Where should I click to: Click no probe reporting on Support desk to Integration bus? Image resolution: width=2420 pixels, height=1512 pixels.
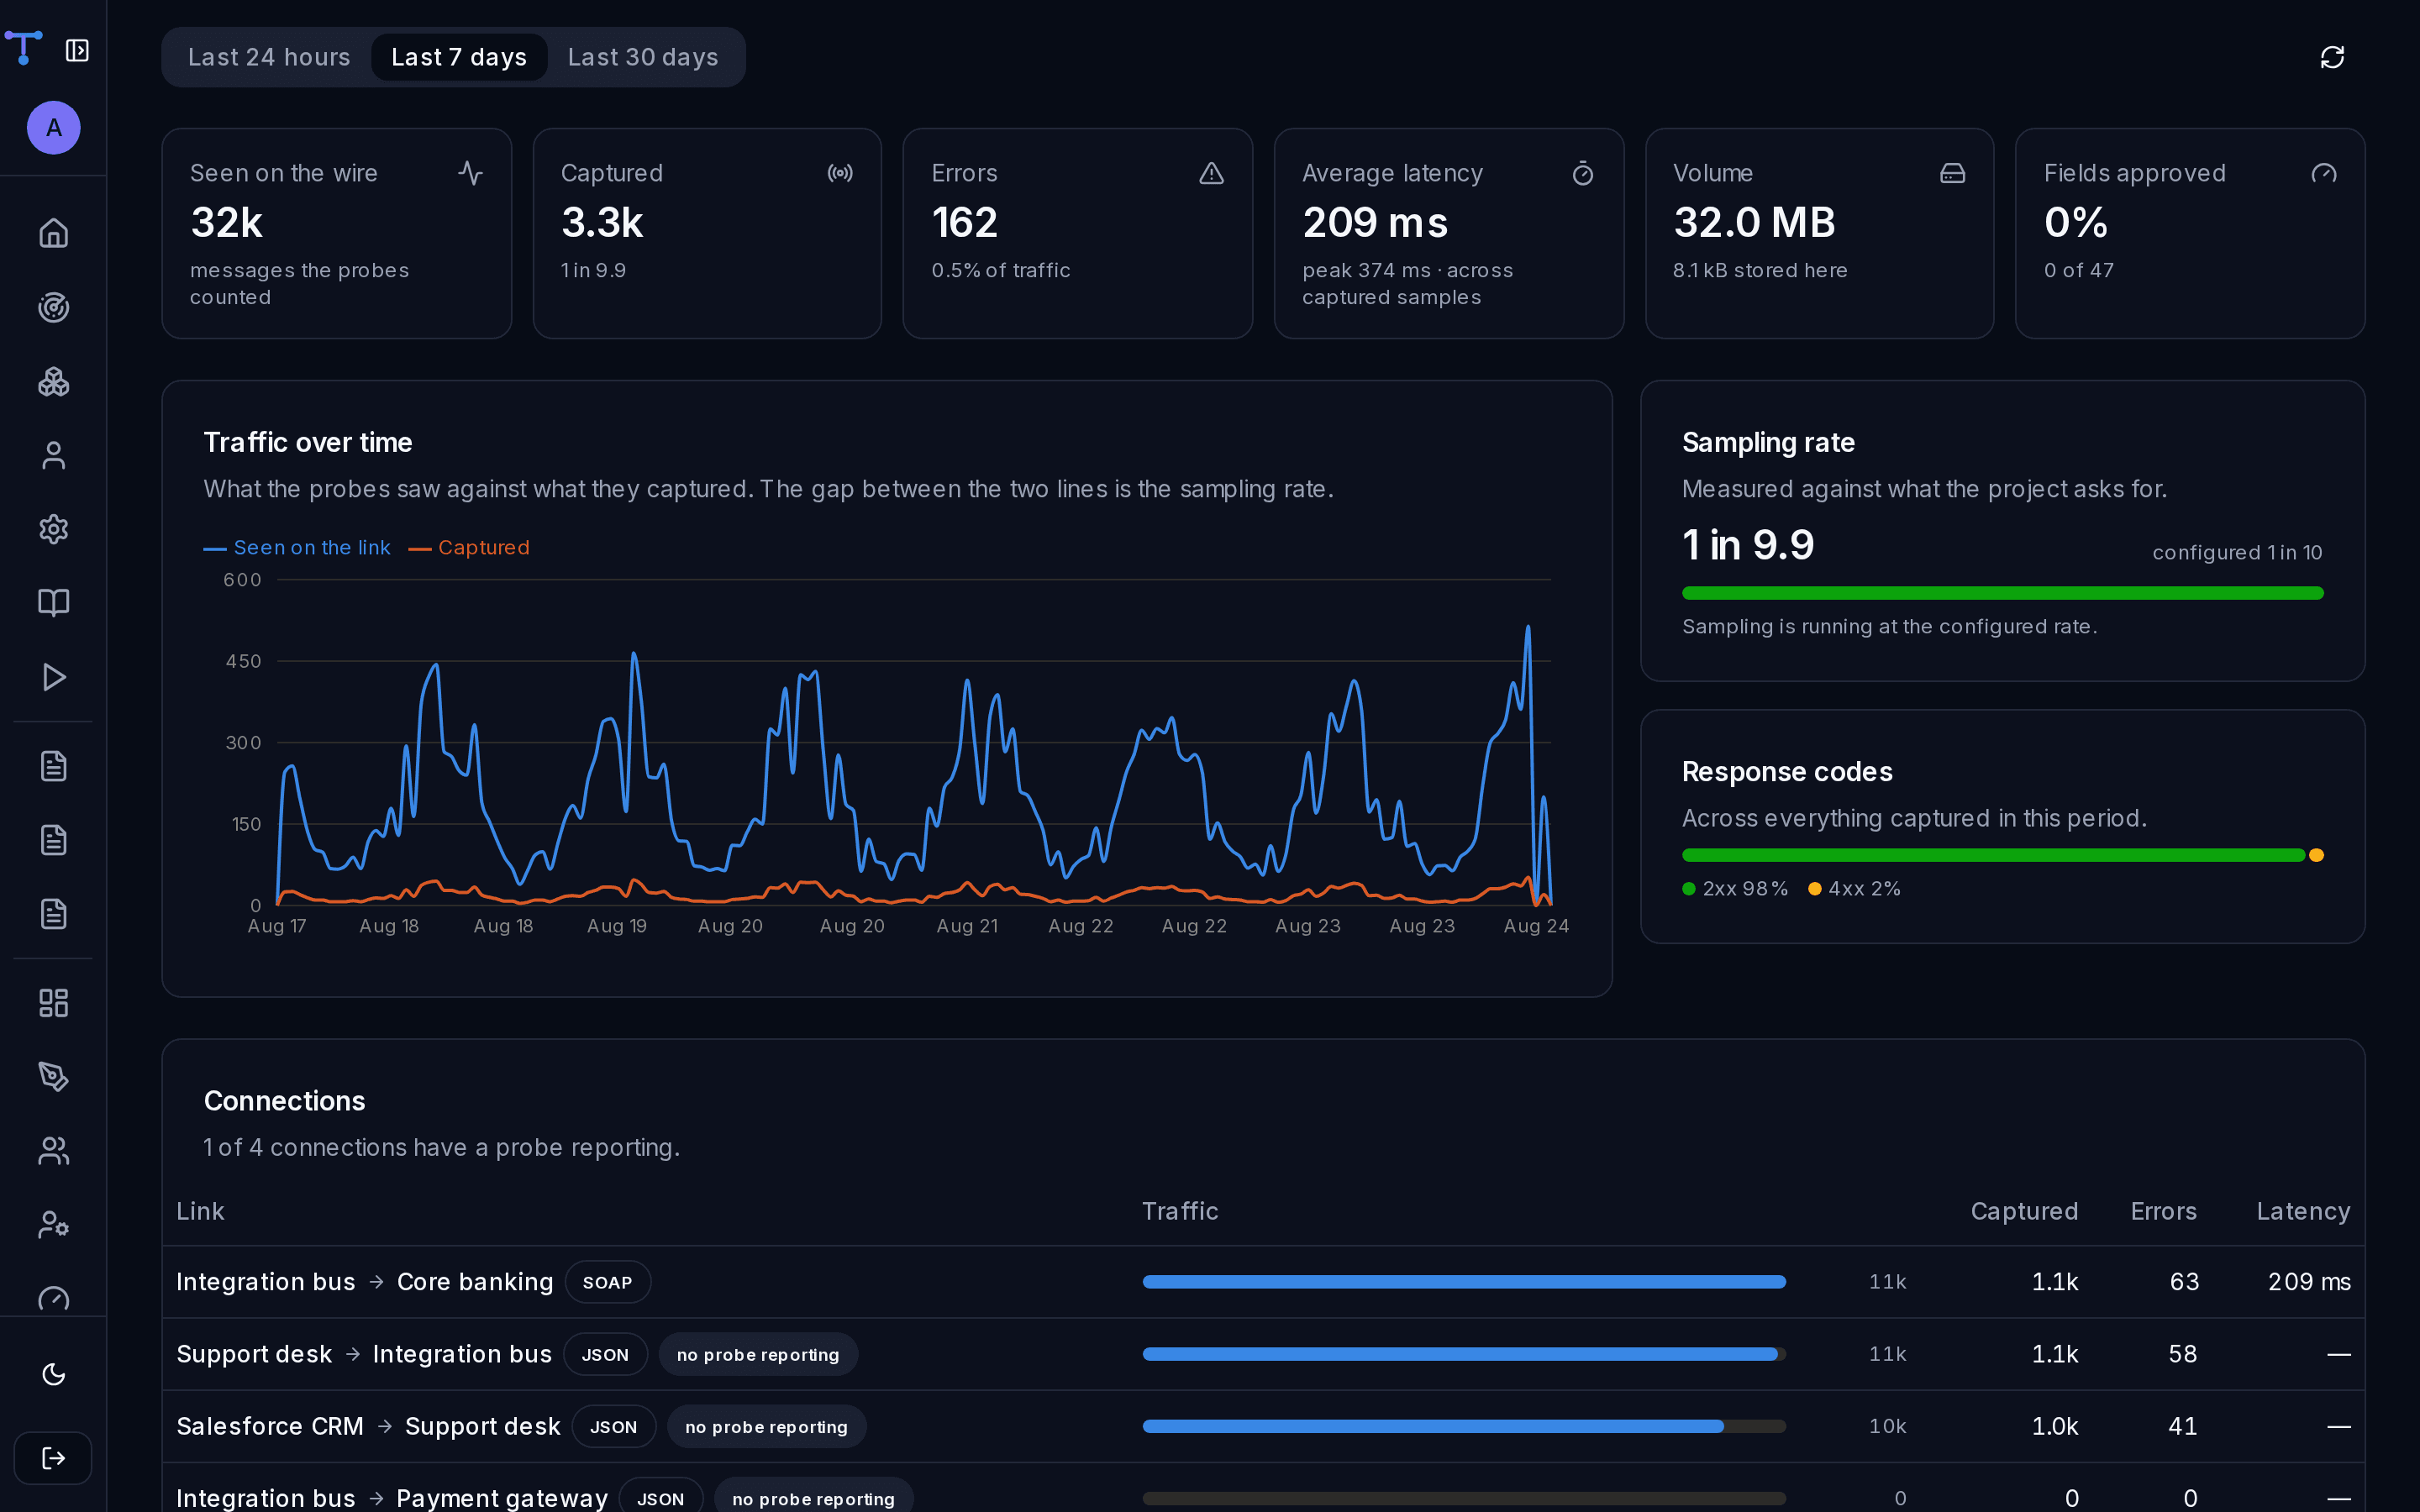pos(758,1354)
